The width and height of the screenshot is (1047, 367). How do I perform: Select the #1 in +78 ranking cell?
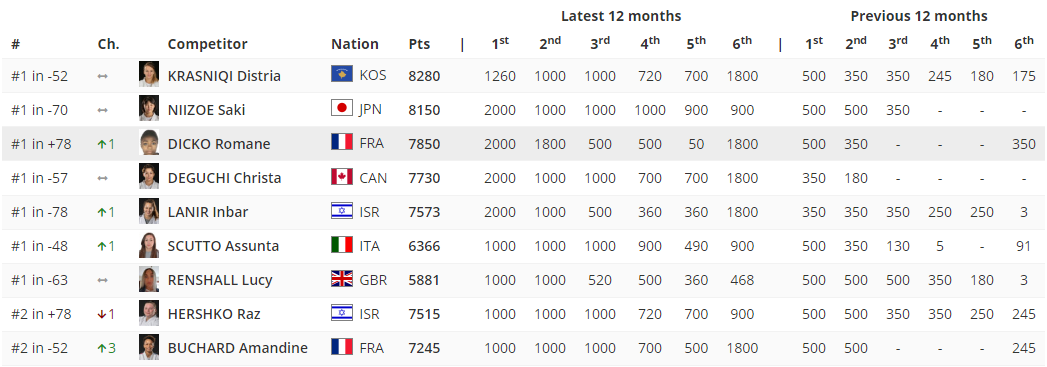tap(41, 144)
